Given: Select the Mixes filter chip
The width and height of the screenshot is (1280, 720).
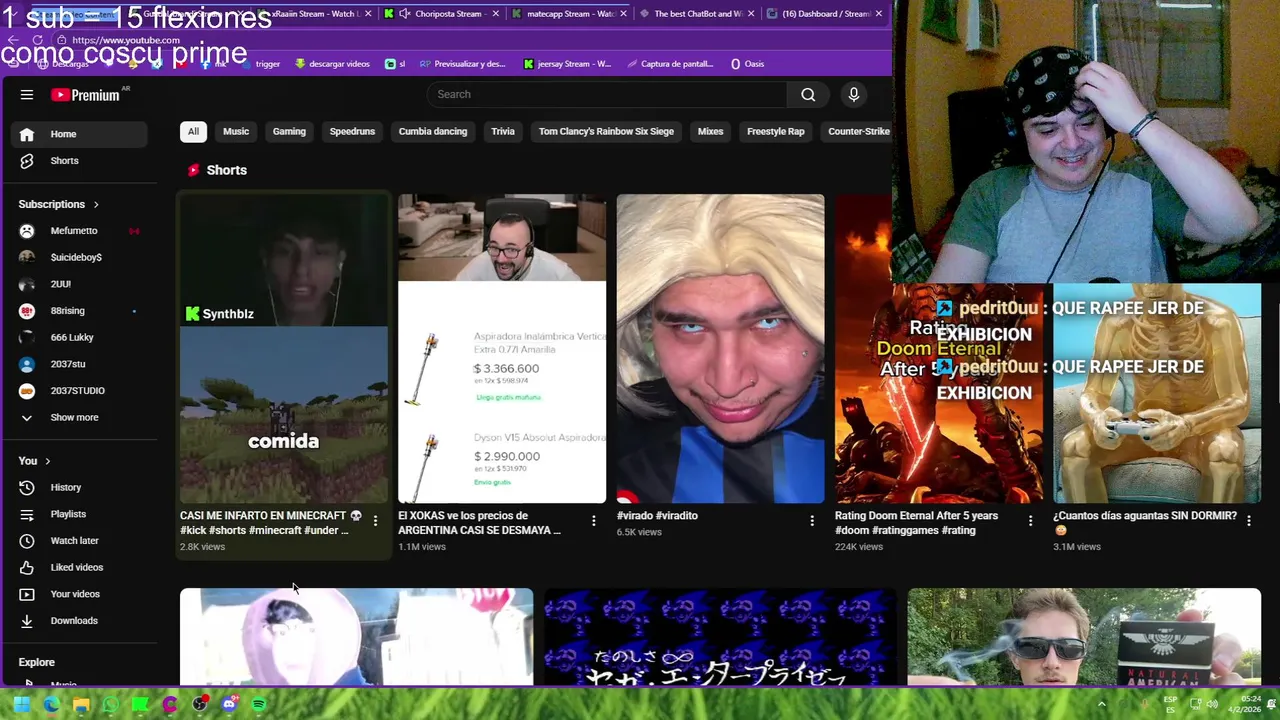Looking at the screenshot, I should point(710,131).
